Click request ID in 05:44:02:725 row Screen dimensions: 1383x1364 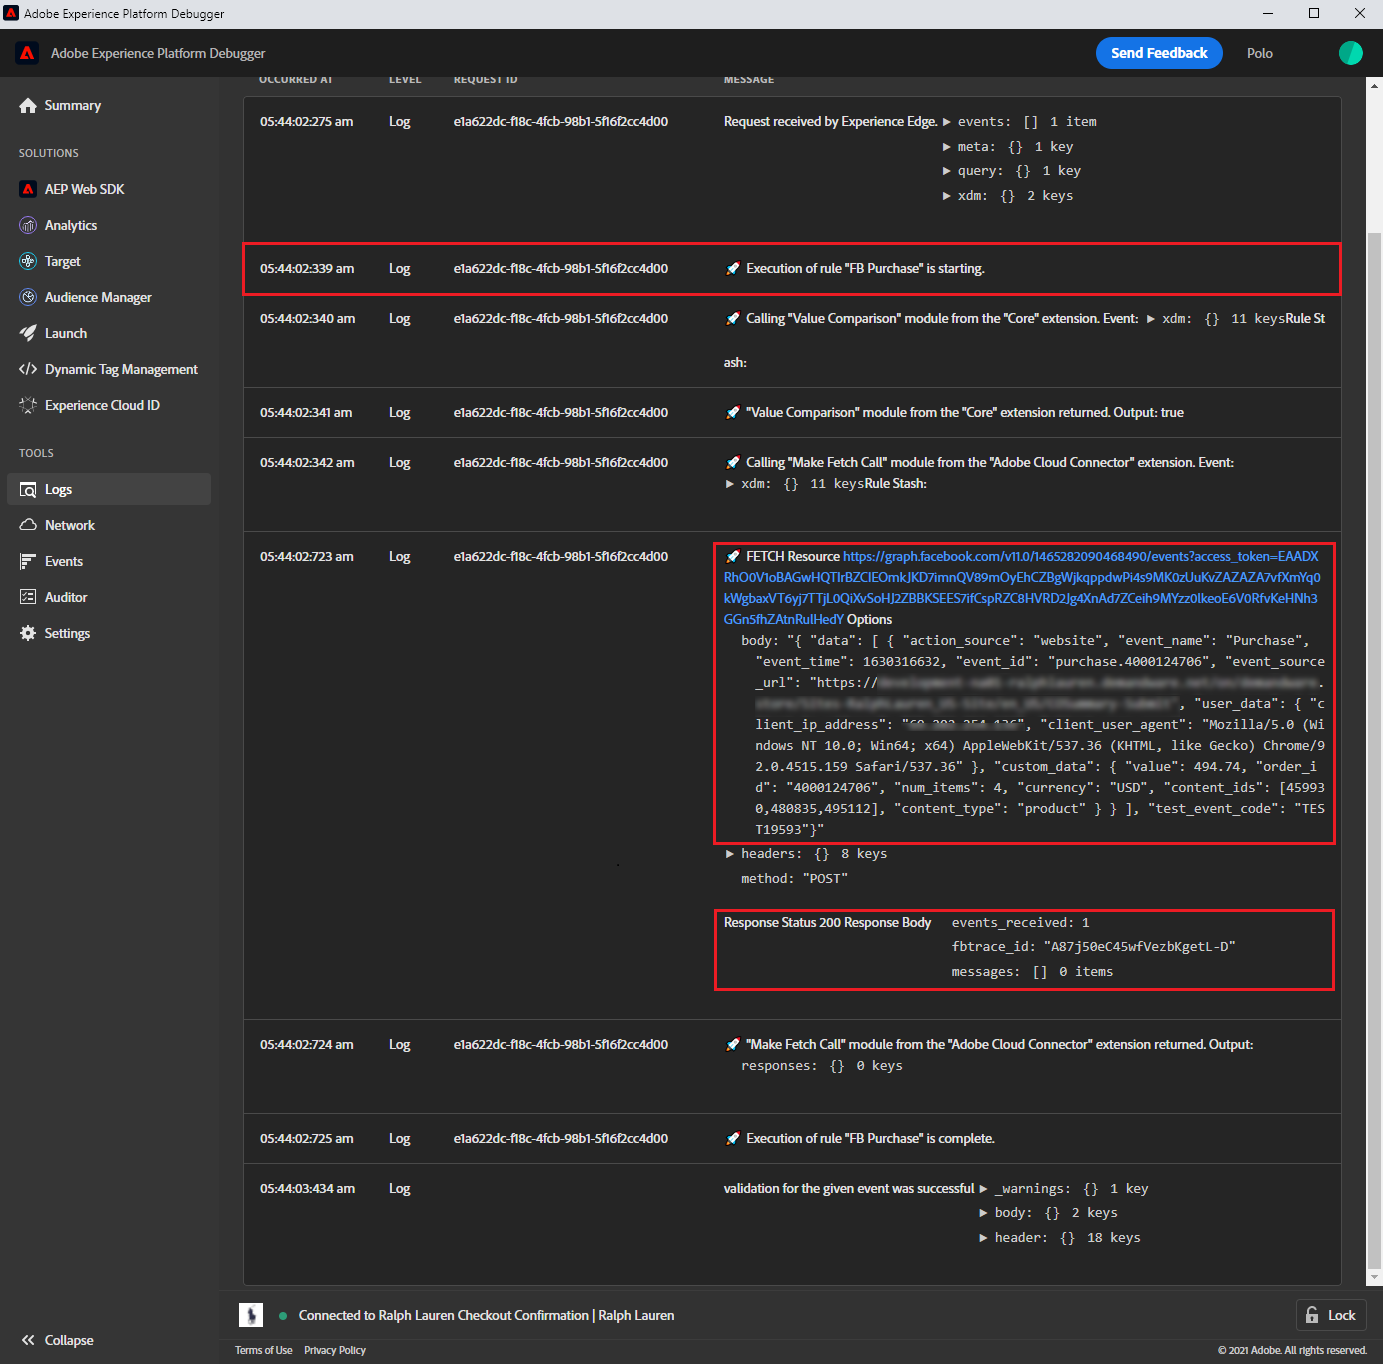pos(561,1138)
